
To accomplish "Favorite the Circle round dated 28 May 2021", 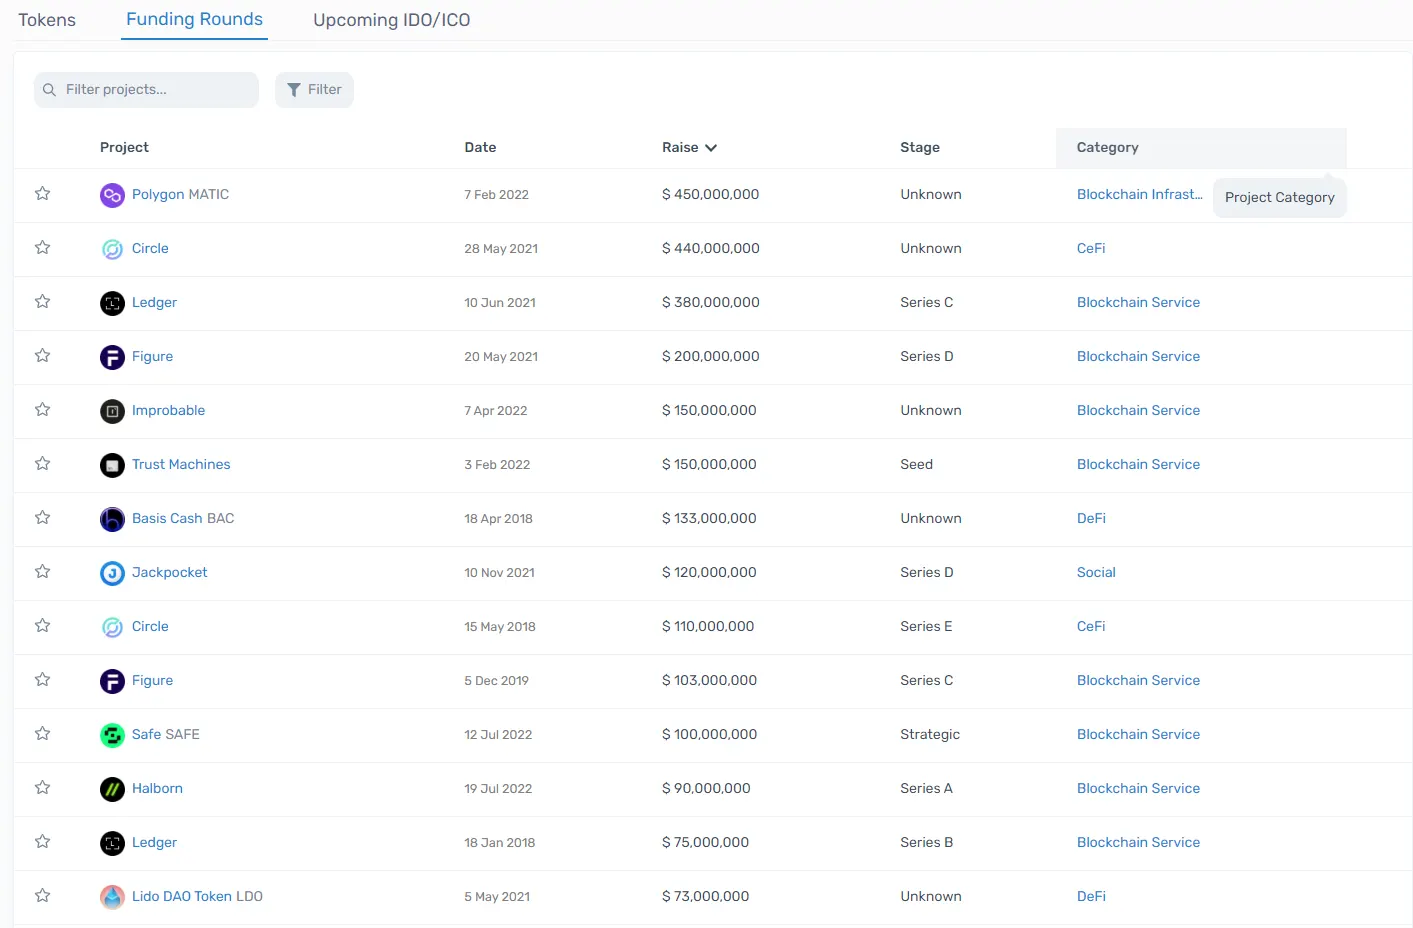I will click(42, 248).
